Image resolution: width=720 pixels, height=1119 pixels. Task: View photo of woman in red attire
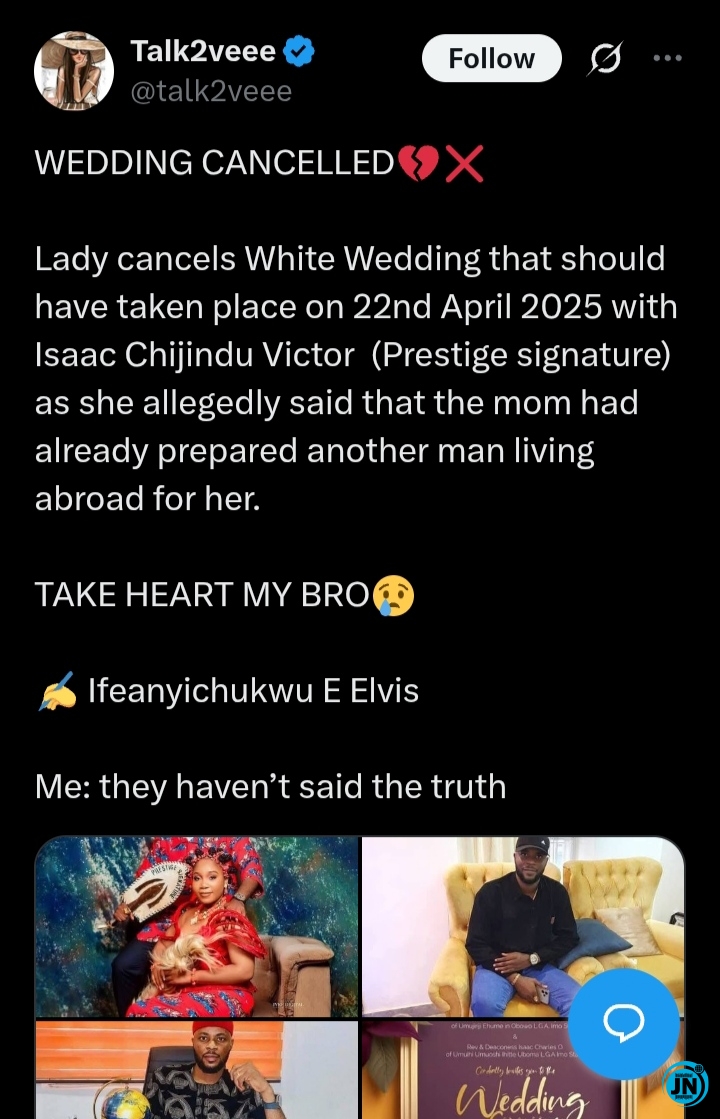(197, 926)
